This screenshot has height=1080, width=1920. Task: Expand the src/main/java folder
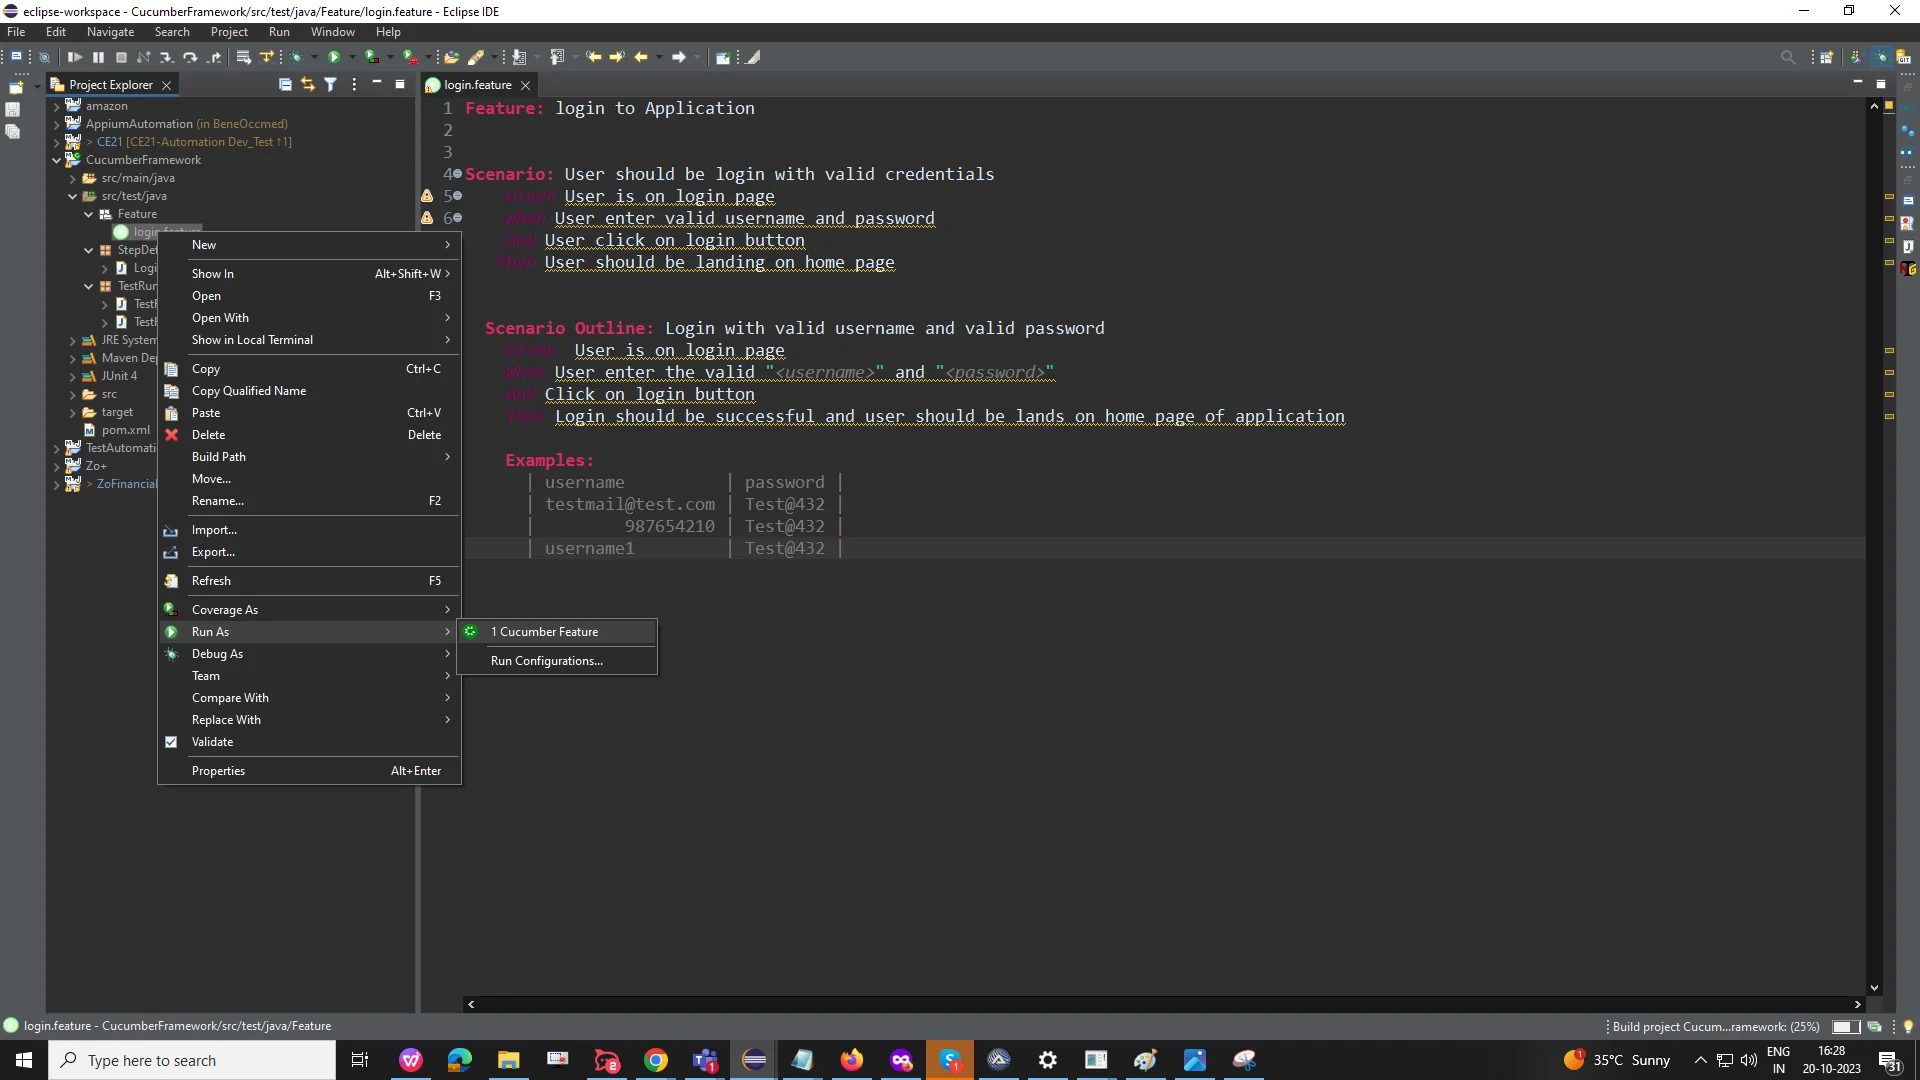point(74,178)
